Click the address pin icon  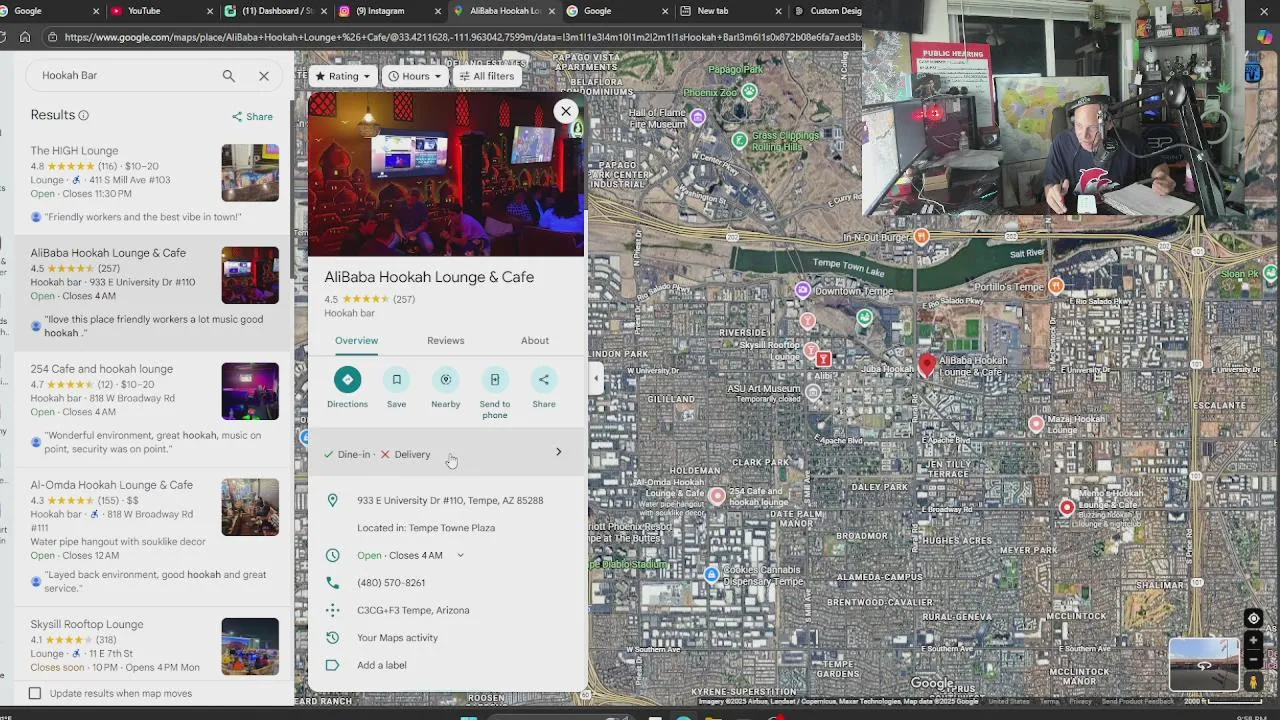[333, 500]
